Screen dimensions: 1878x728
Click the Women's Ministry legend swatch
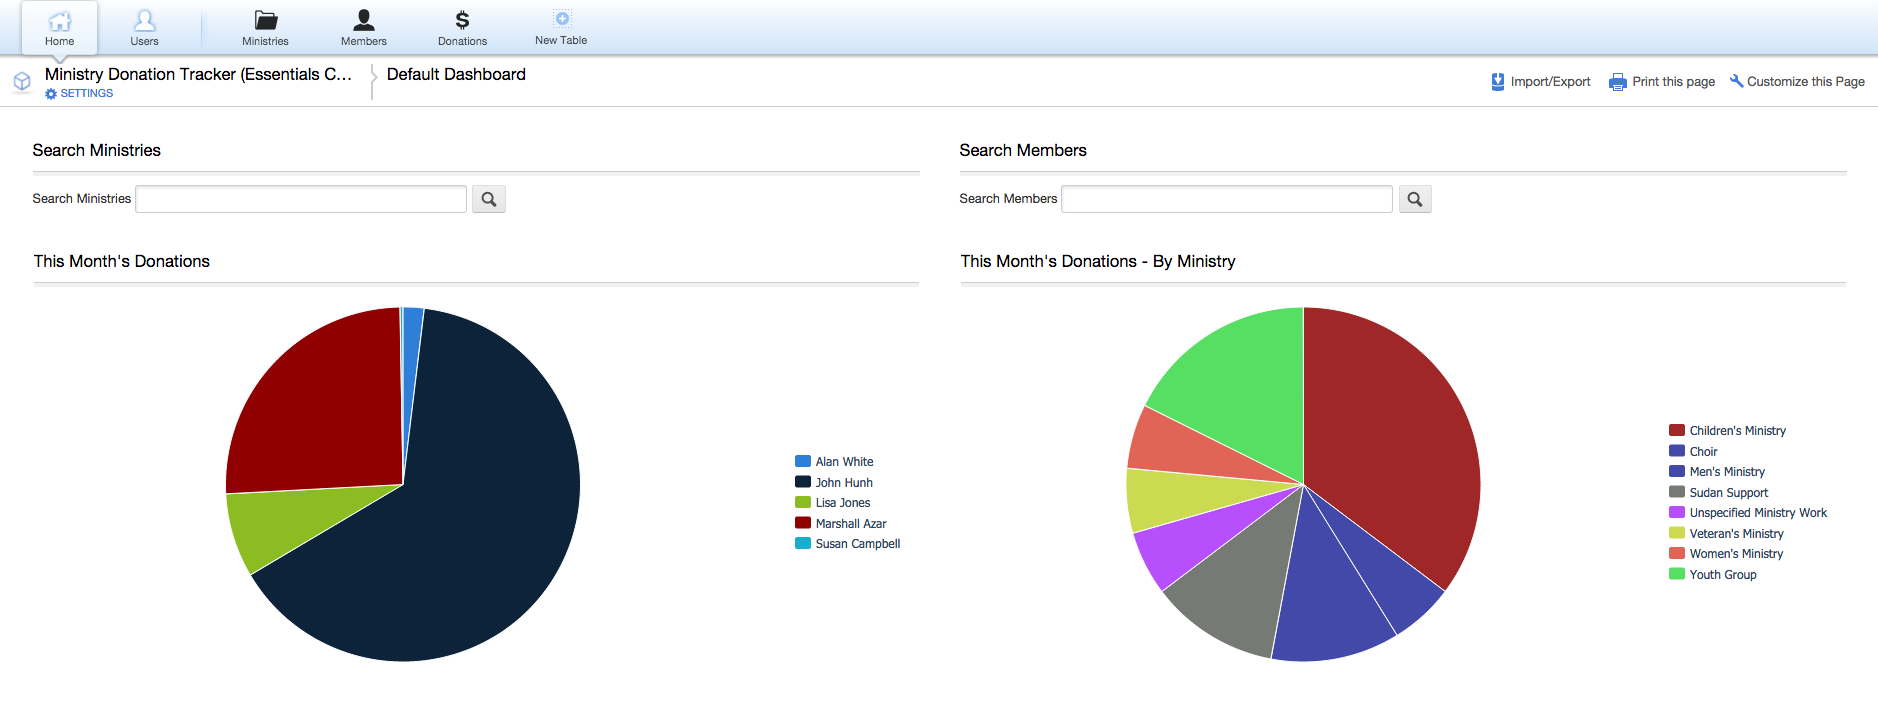tap(1677, 553)
